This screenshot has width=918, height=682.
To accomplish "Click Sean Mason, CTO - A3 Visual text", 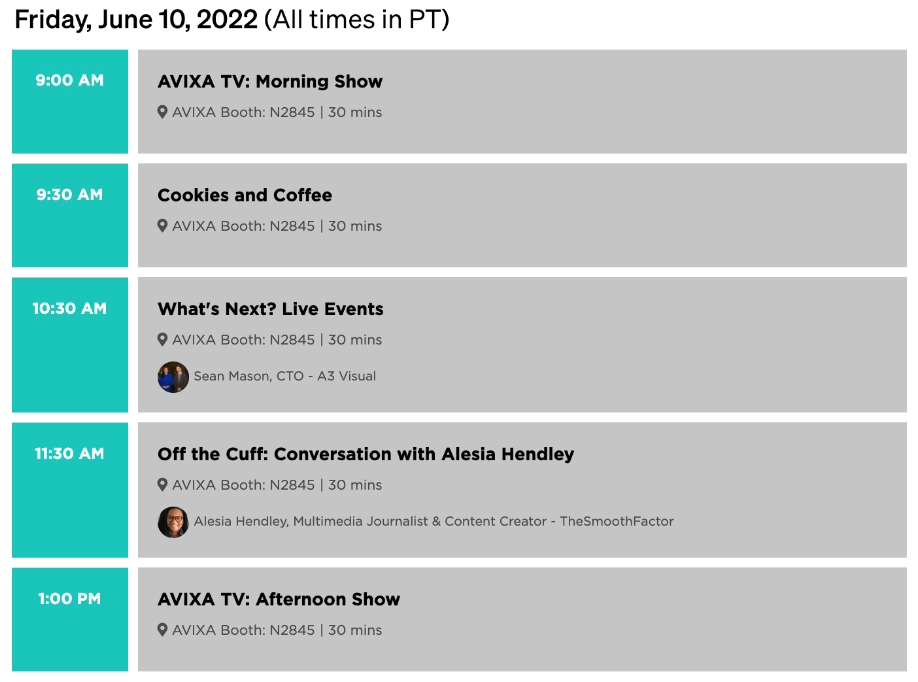I will (x=285, y=376).
